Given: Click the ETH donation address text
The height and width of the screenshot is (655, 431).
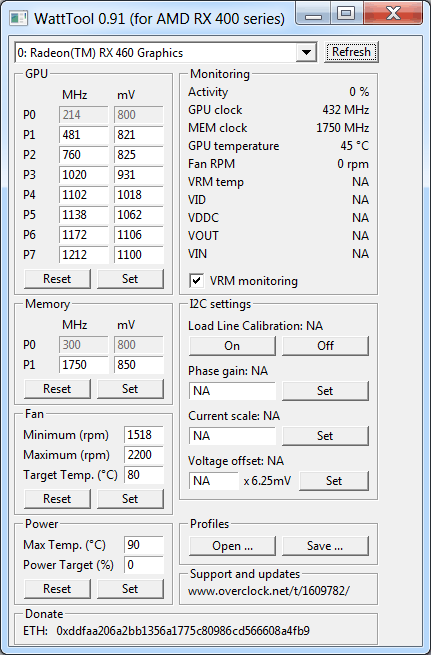Looking at the screenshot, I should (x=183, y=631).
